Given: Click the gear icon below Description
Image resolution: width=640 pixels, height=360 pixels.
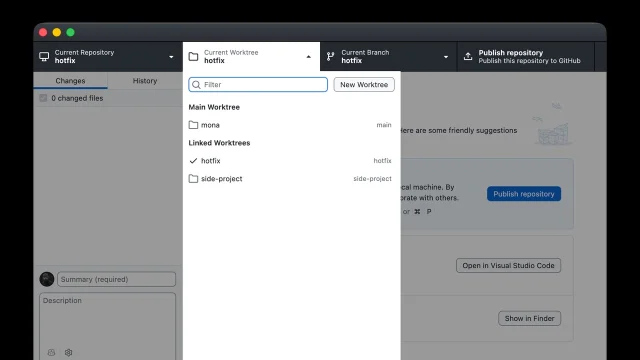Looking at the screenshot, I should [x=69, y=352].
